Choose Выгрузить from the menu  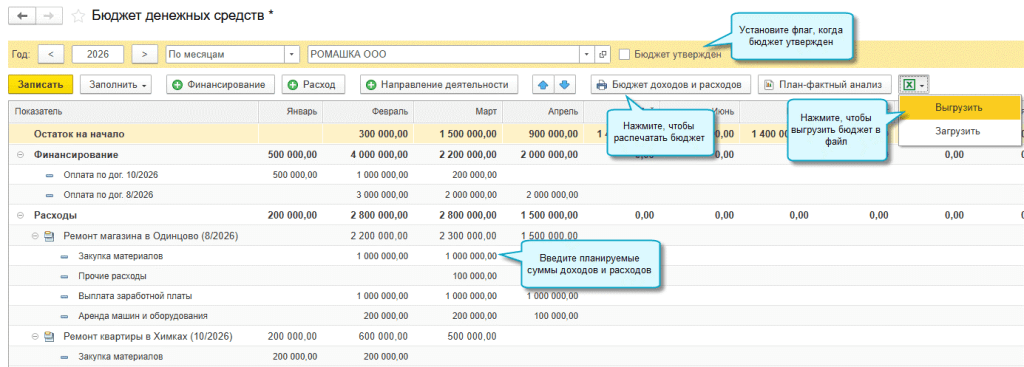[x=959, y=107]
